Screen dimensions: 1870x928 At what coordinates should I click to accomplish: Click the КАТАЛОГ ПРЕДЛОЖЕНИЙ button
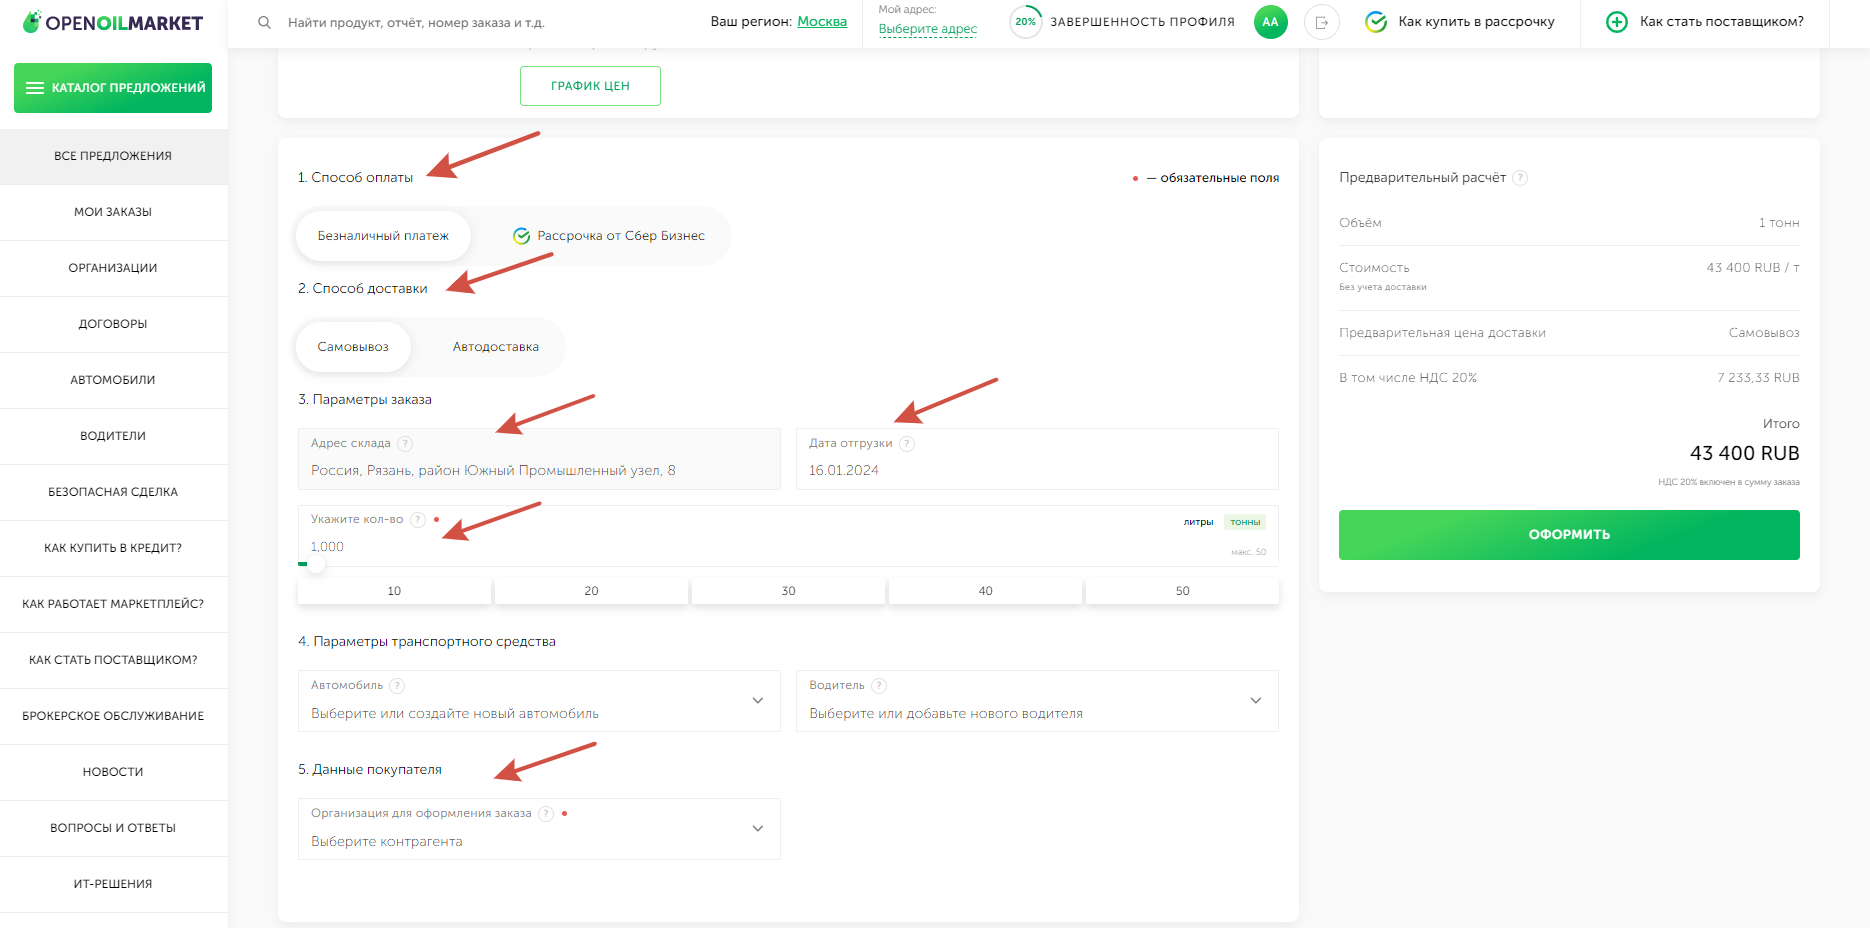113,88
